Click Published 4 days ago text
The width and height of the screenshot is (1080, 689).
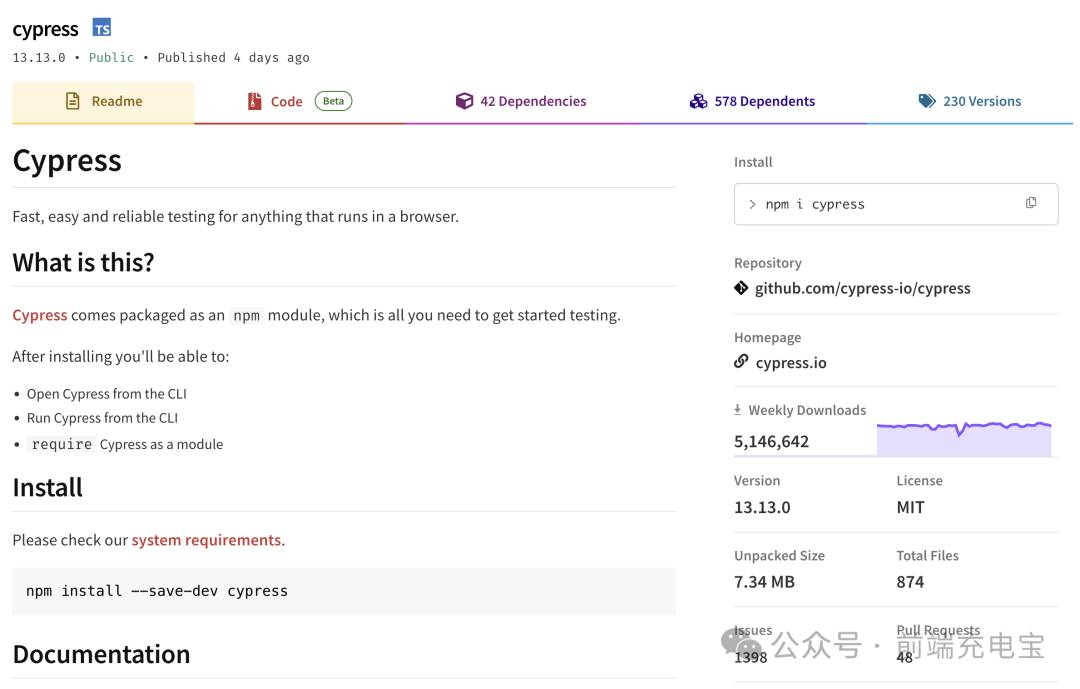(x=233, y=58)
